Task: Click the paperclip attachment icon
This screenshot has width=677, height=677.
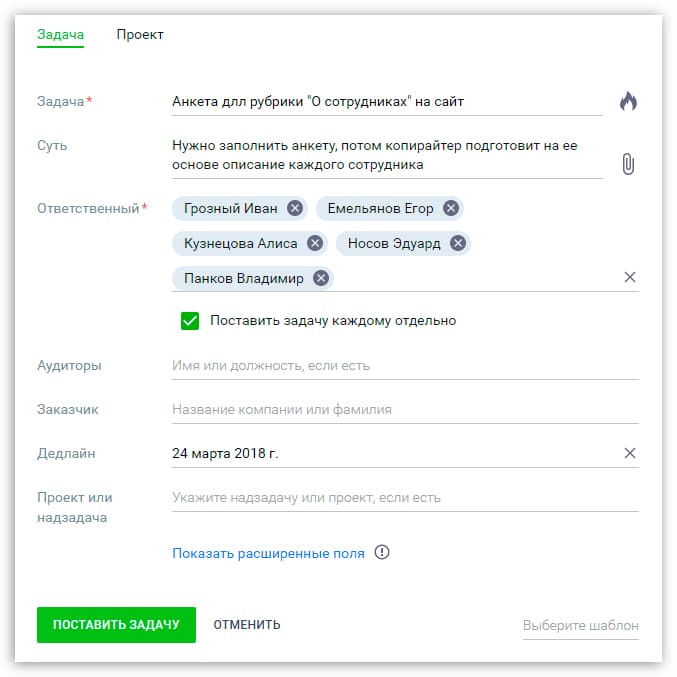Action: [x=628, y=164]
